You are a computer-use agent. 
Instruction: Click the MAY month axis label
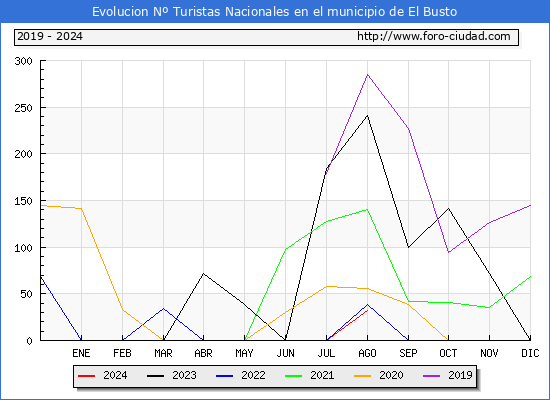244,353
